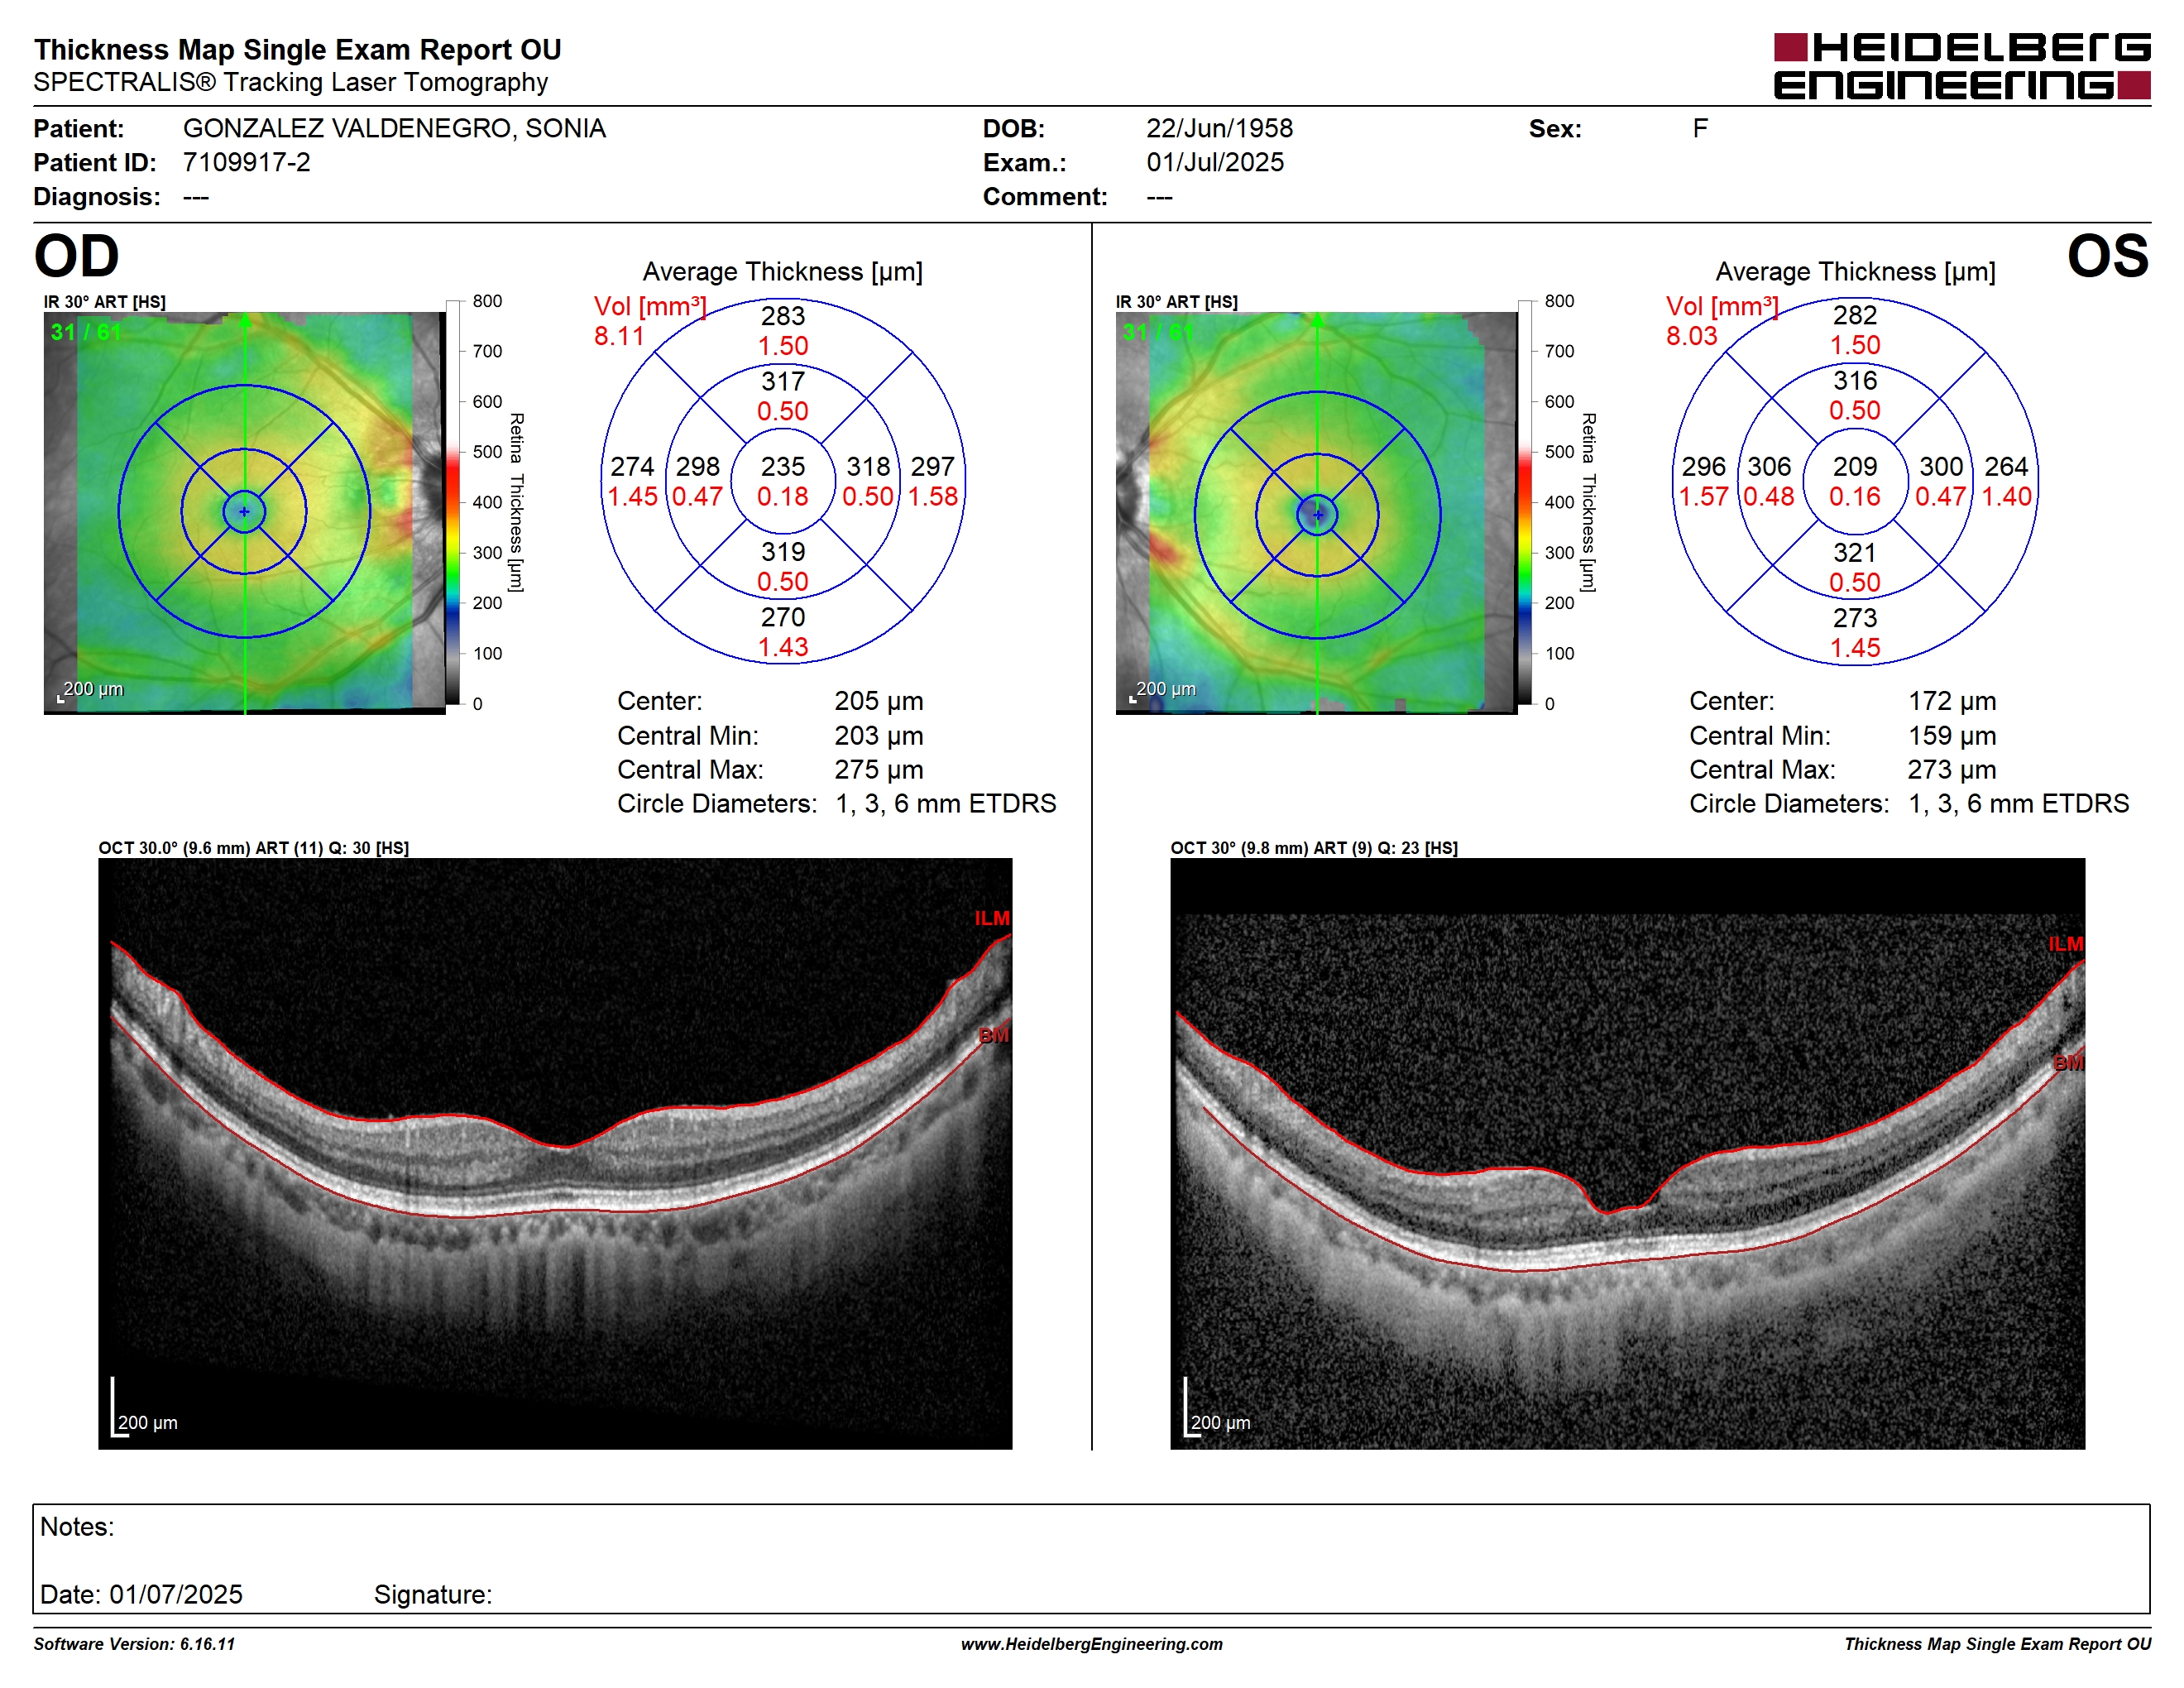Click OS outer temporal thickness 264
The image size is (2184, 1688).
click(2006, 466)
